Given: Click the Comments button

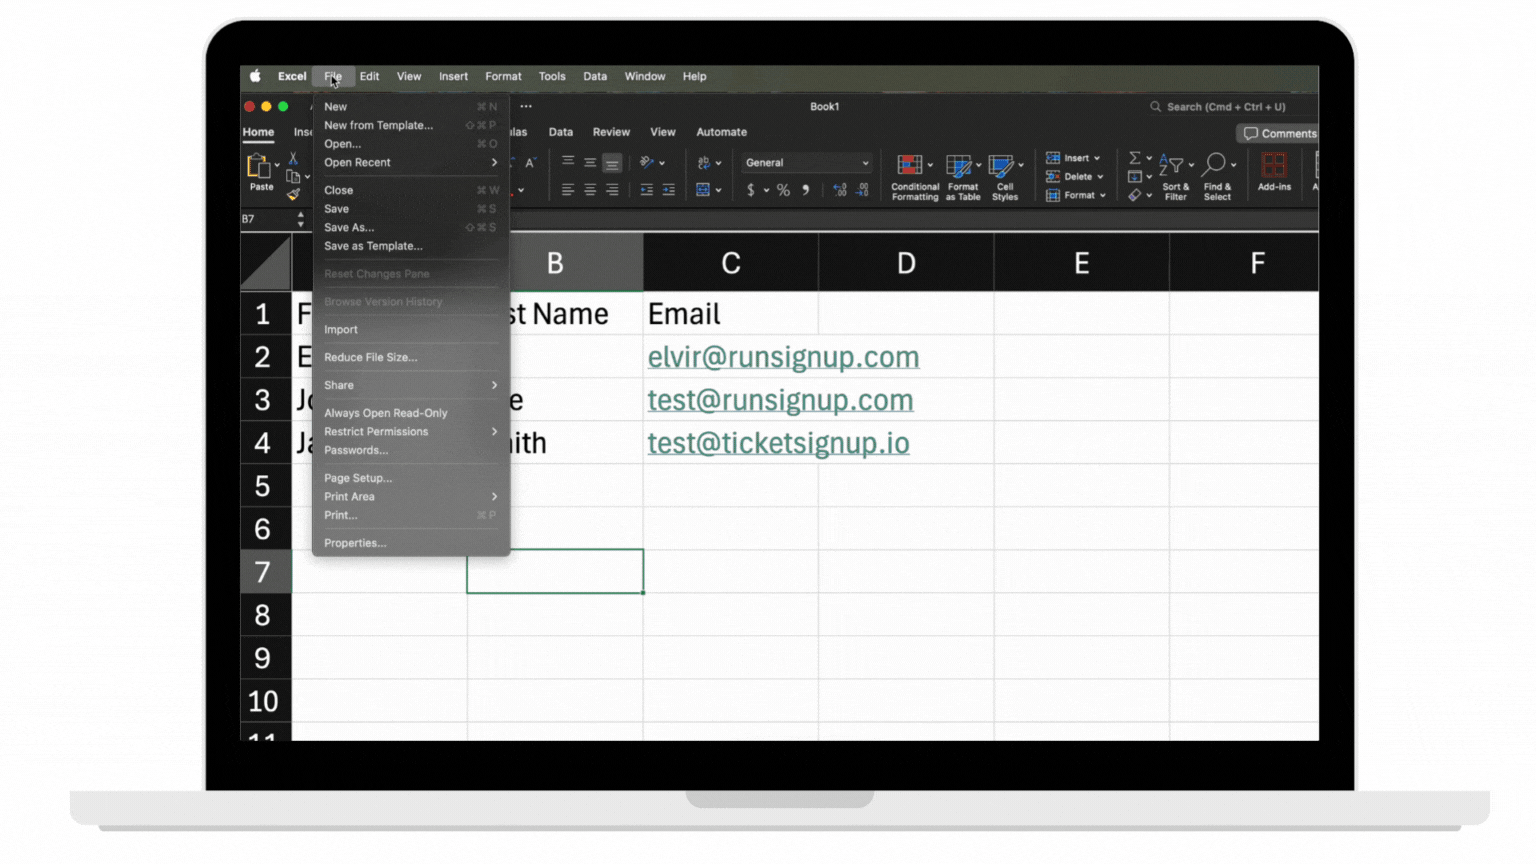Looking at the screenshot, I should pyautogui.click(x=1279, y=133).
